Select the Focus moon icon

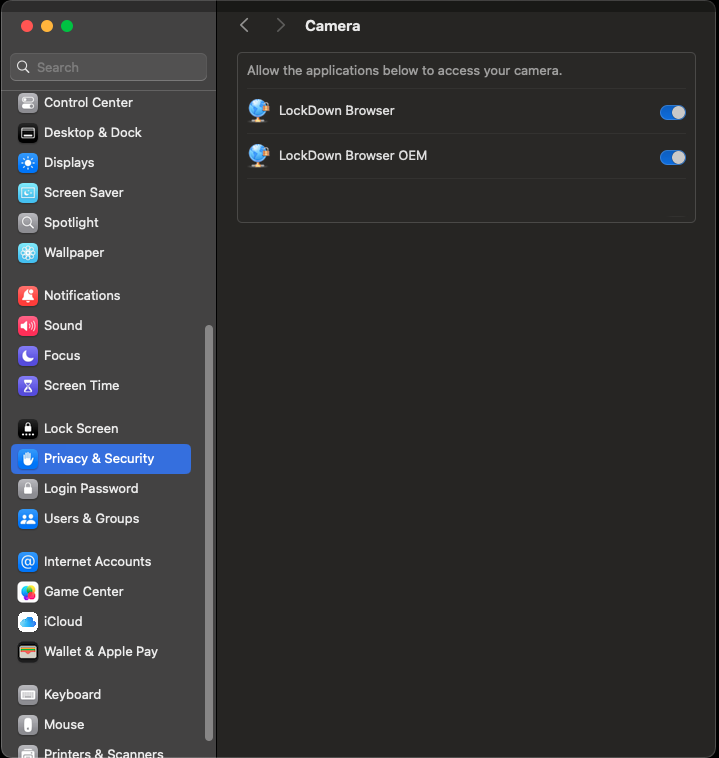pos(28,355)
